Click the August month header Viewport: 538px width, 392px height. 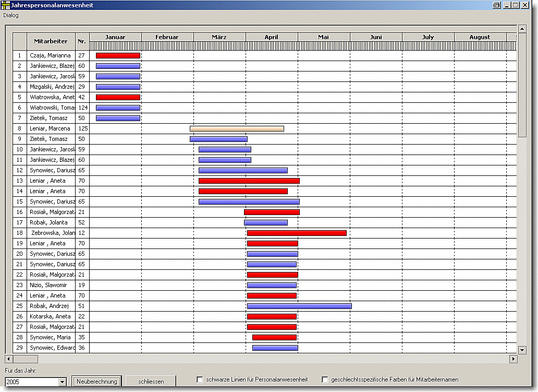pos(480,37)
